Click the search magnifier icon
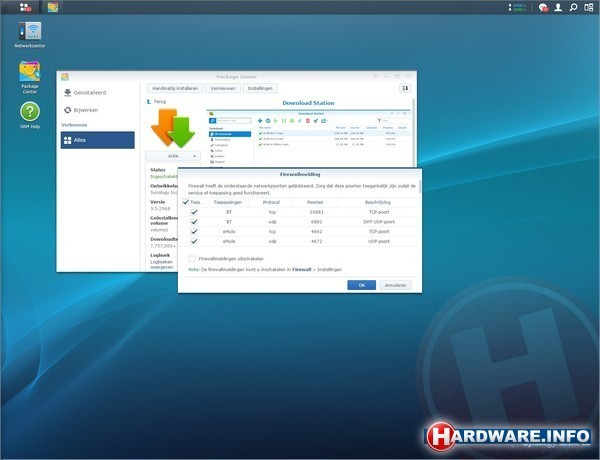 pos(573,7)
